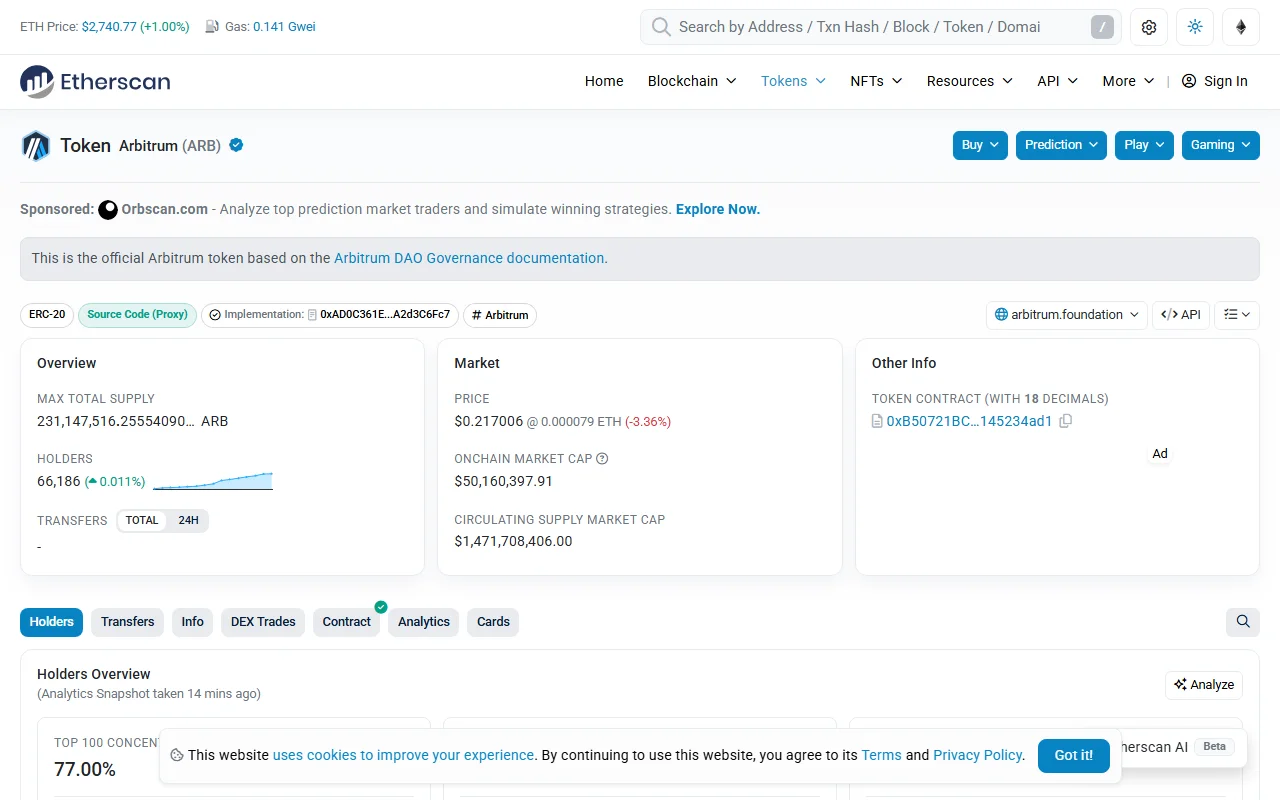This screenshot has height=800, width=1280.
Task: Open the site settings gear icon
Action: [1149, 27]
